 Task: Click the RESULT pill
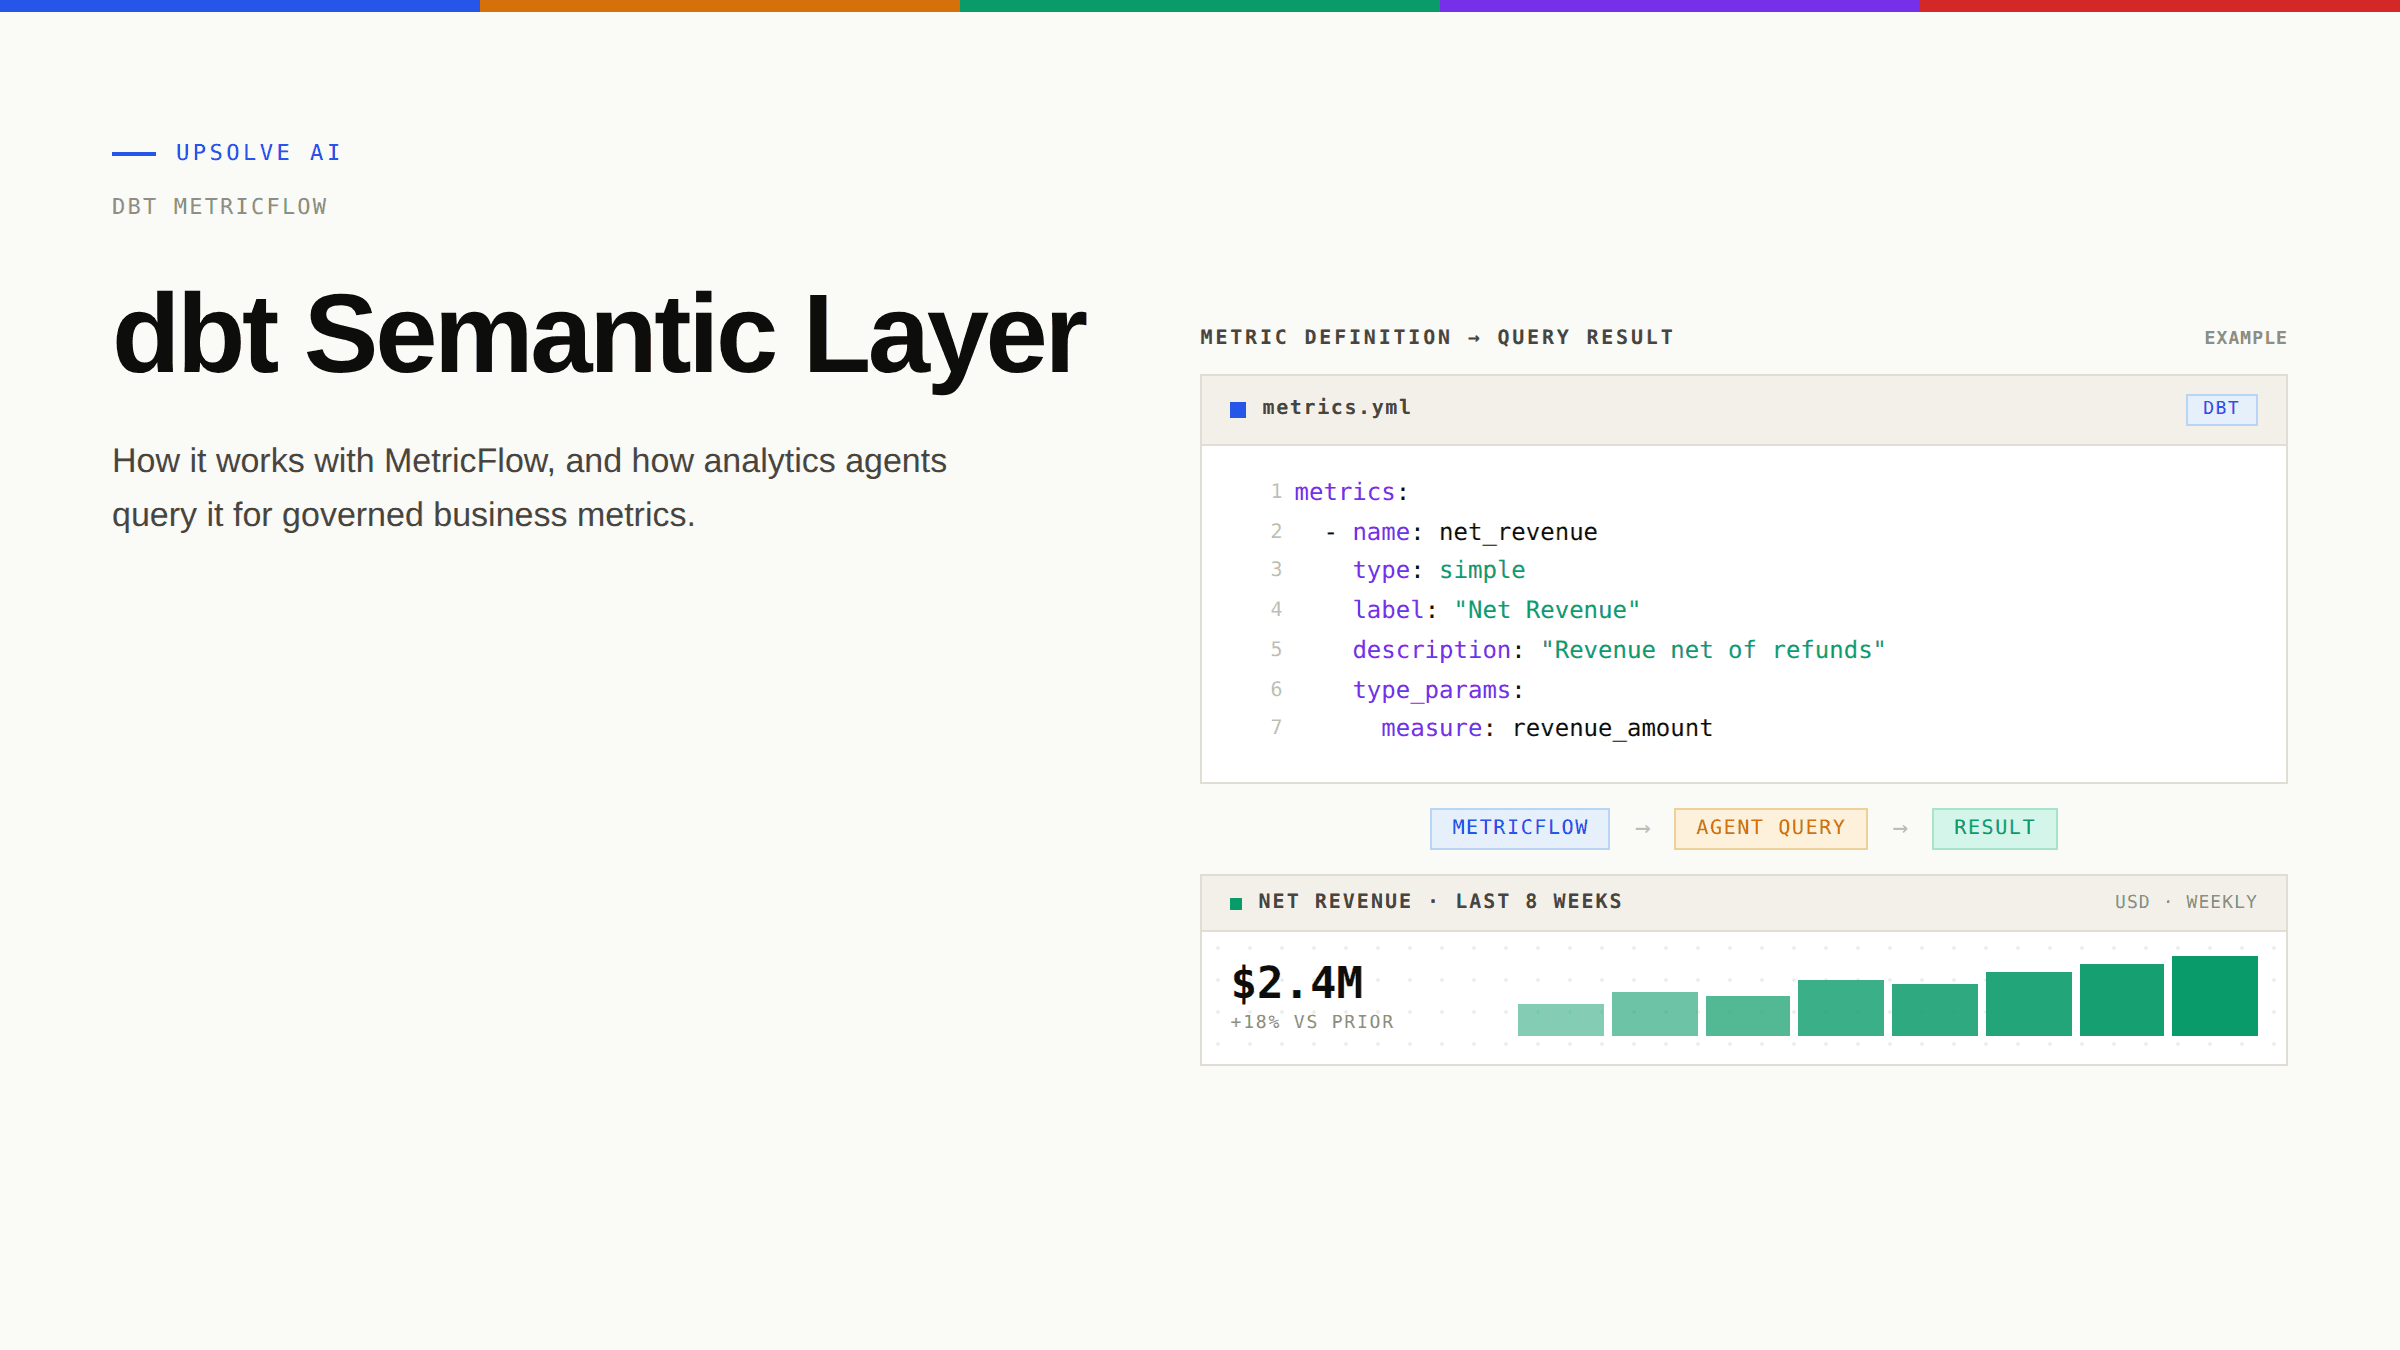click(x=1994, y=828)
